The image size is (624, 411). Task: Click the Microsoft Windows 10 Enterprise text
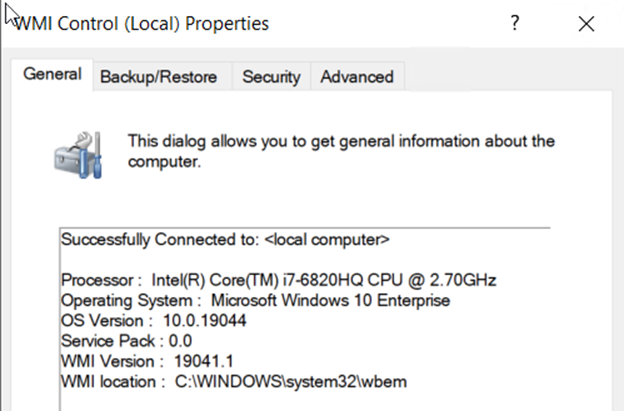point(330,301)
